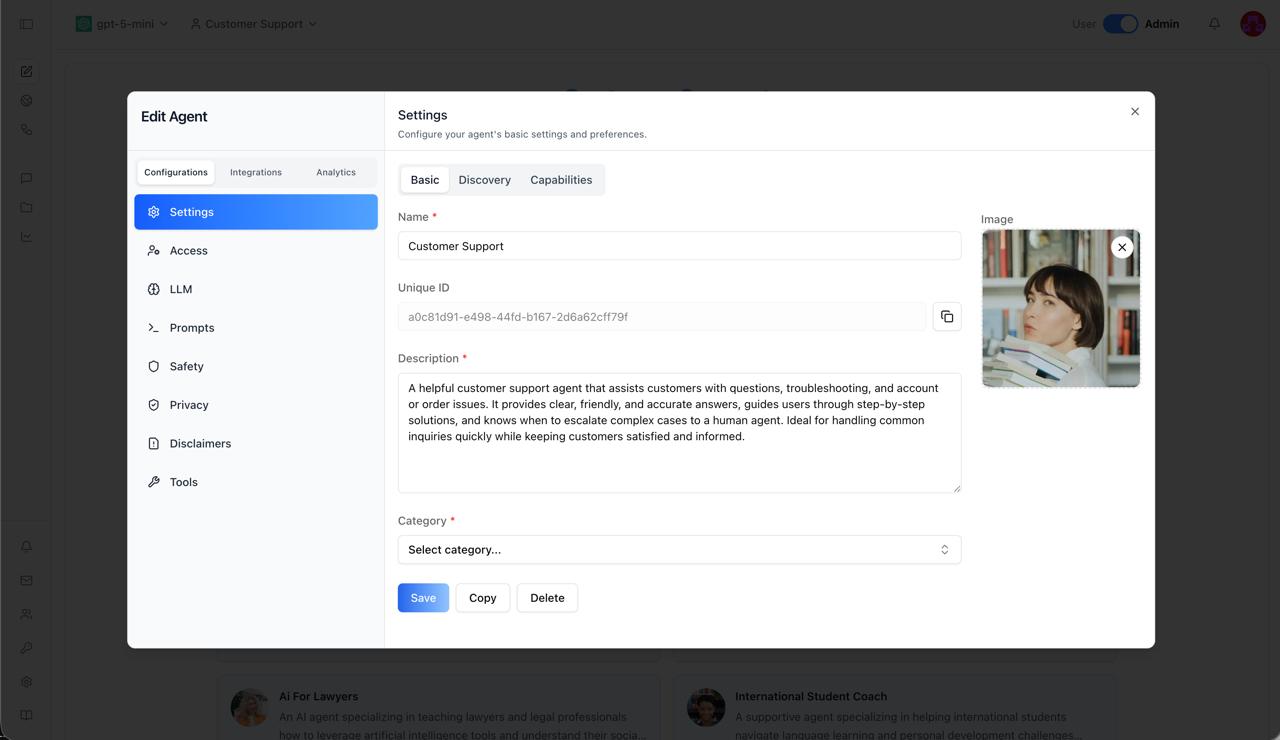Click the notifications bell in the top bar

tap(1214, 24)
